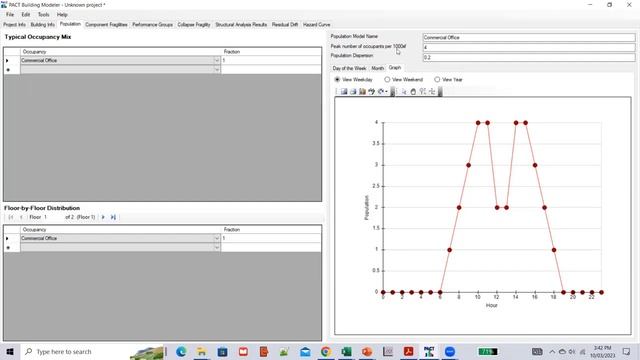
Task: Click the Population Model Name field
Action: [x=529, y=38]
